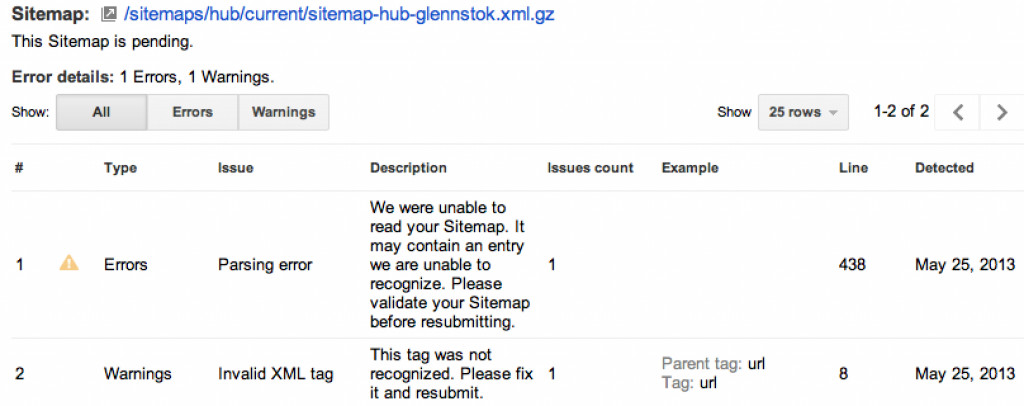Open the sitemap-hub-glennstok.xml.gz link
Image resolution: width=1024 pixels, height=406 pixels.
tap(339, 14)
